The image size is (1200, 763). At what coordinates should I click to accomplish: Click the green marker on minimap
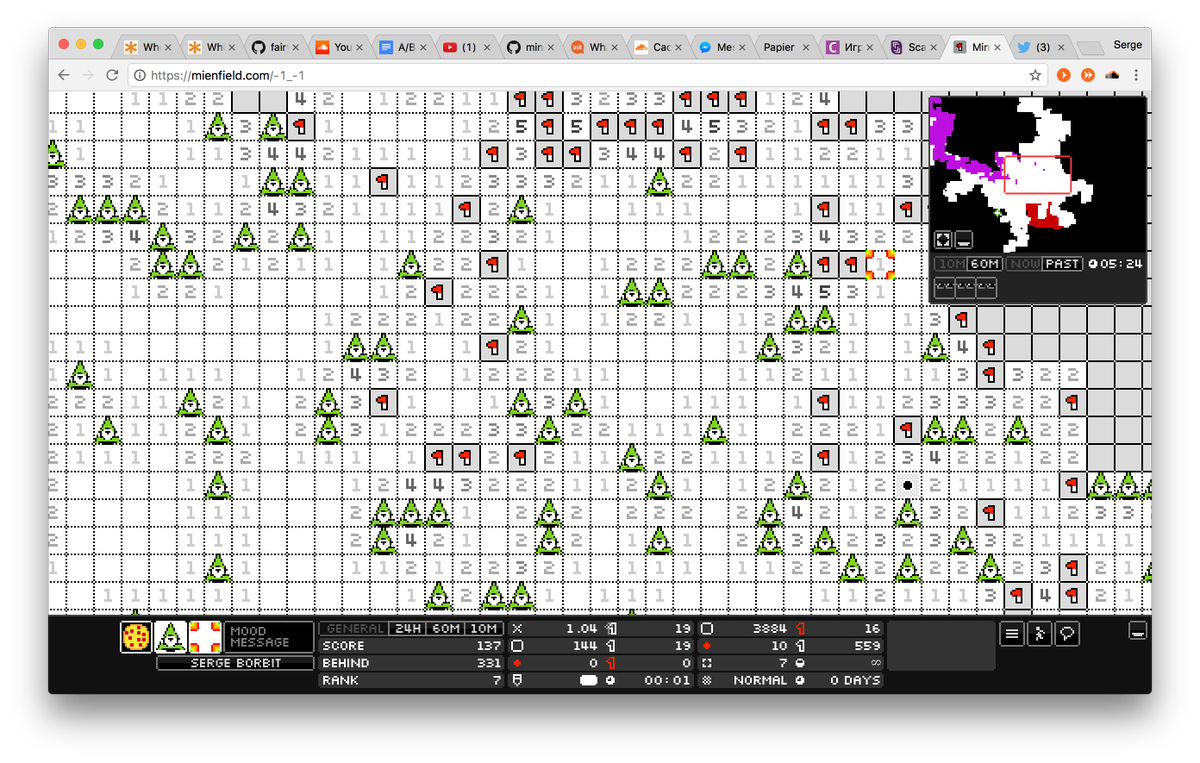click(x=997, y=211)
